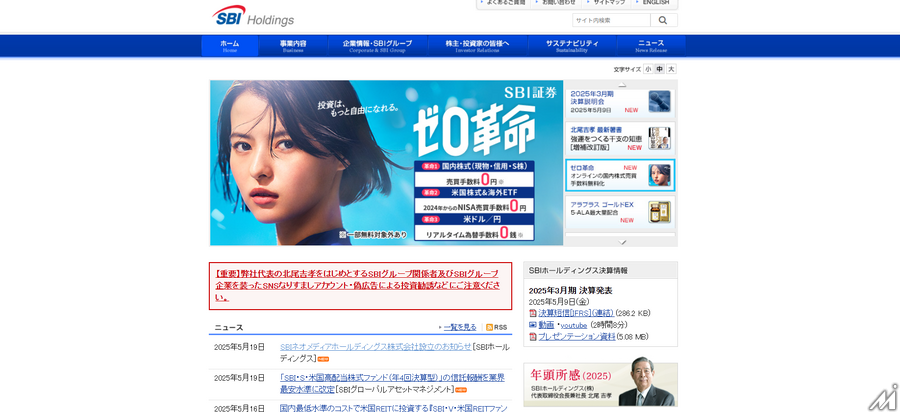Click the SBI Holdings logo

click(253, 16)
